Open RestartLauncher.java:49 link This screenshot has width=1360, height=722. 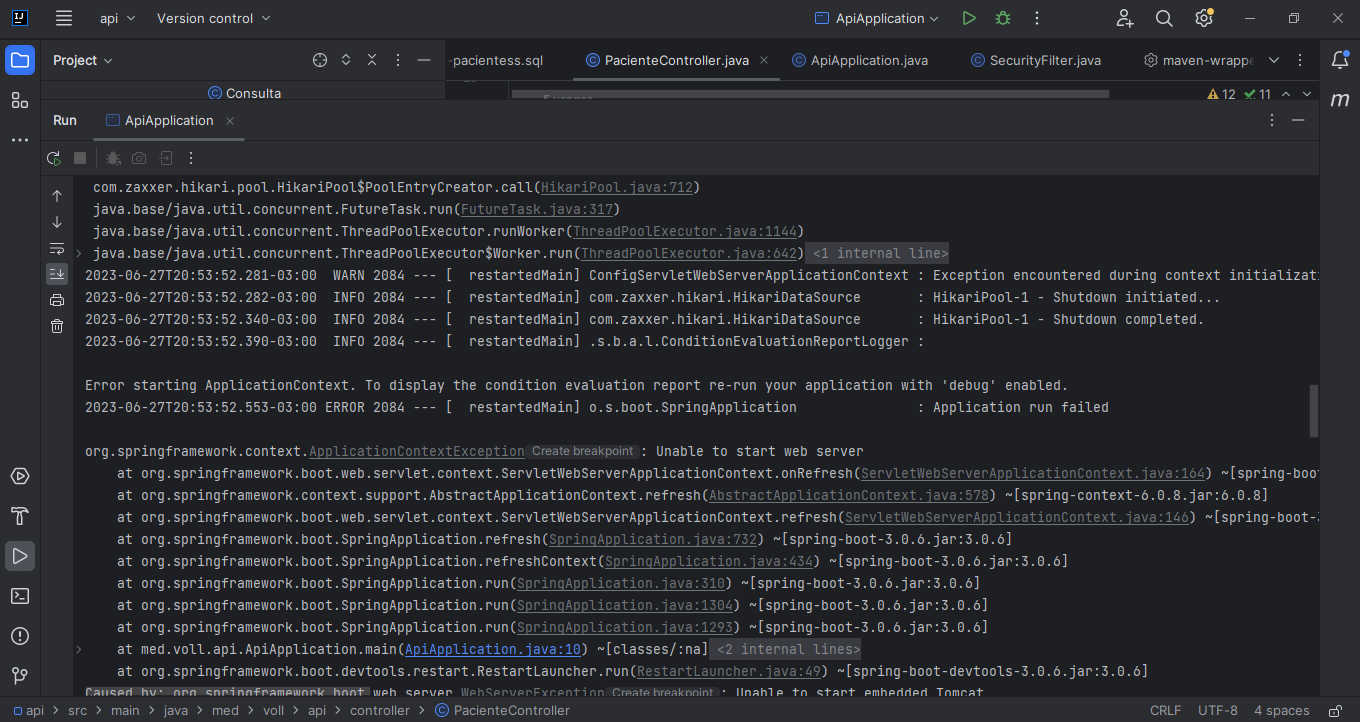[x=729, y=671]
